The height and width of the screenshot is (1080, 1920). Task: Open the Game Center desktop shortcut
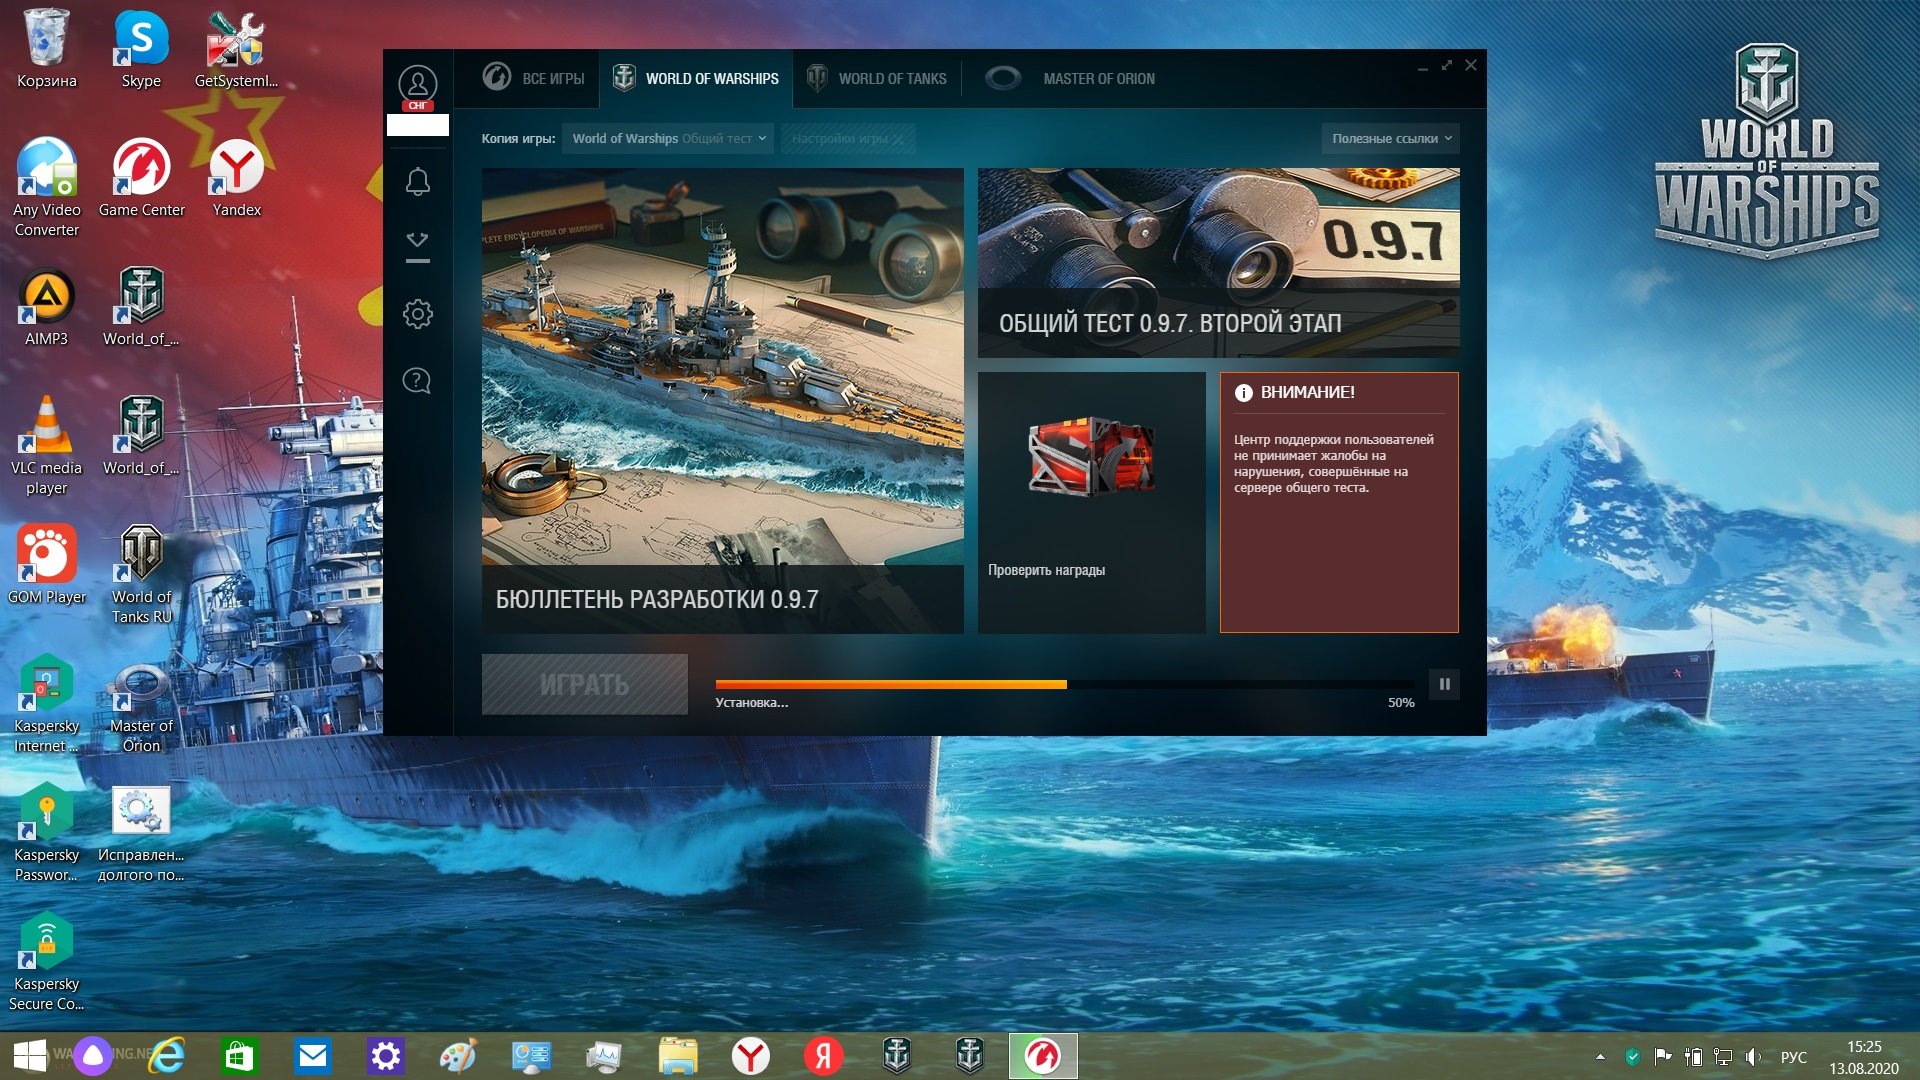[141, 178]
